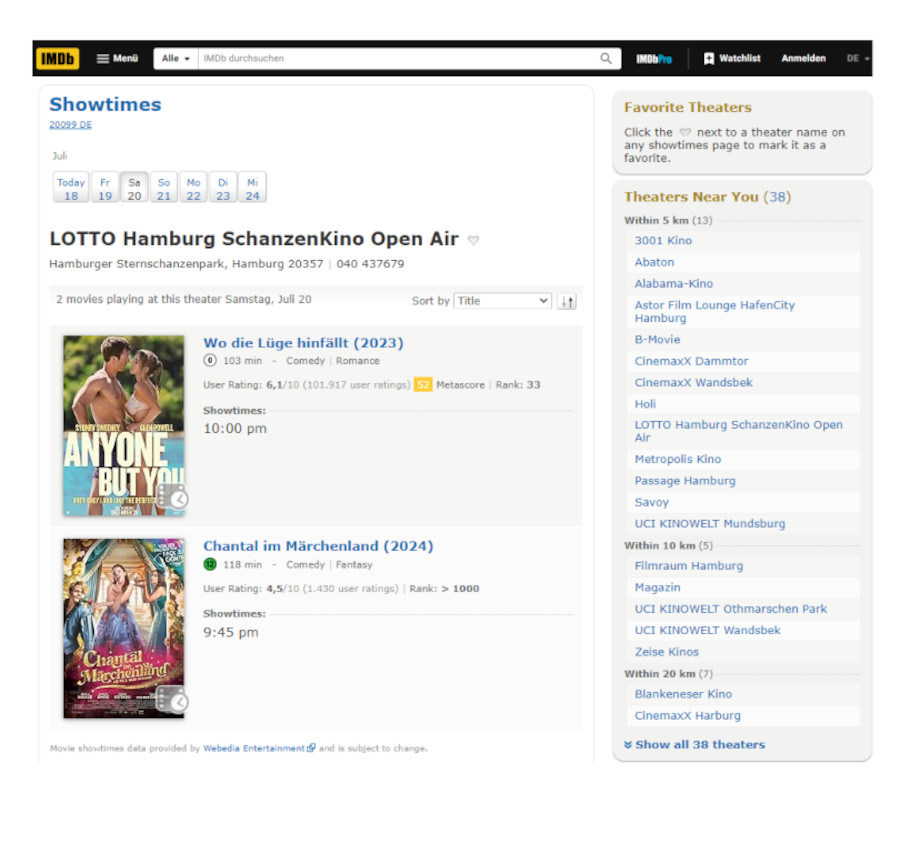900x844 pixels.
Task: Select the Mi 24 date tab
Action: [x=253, y=187]
